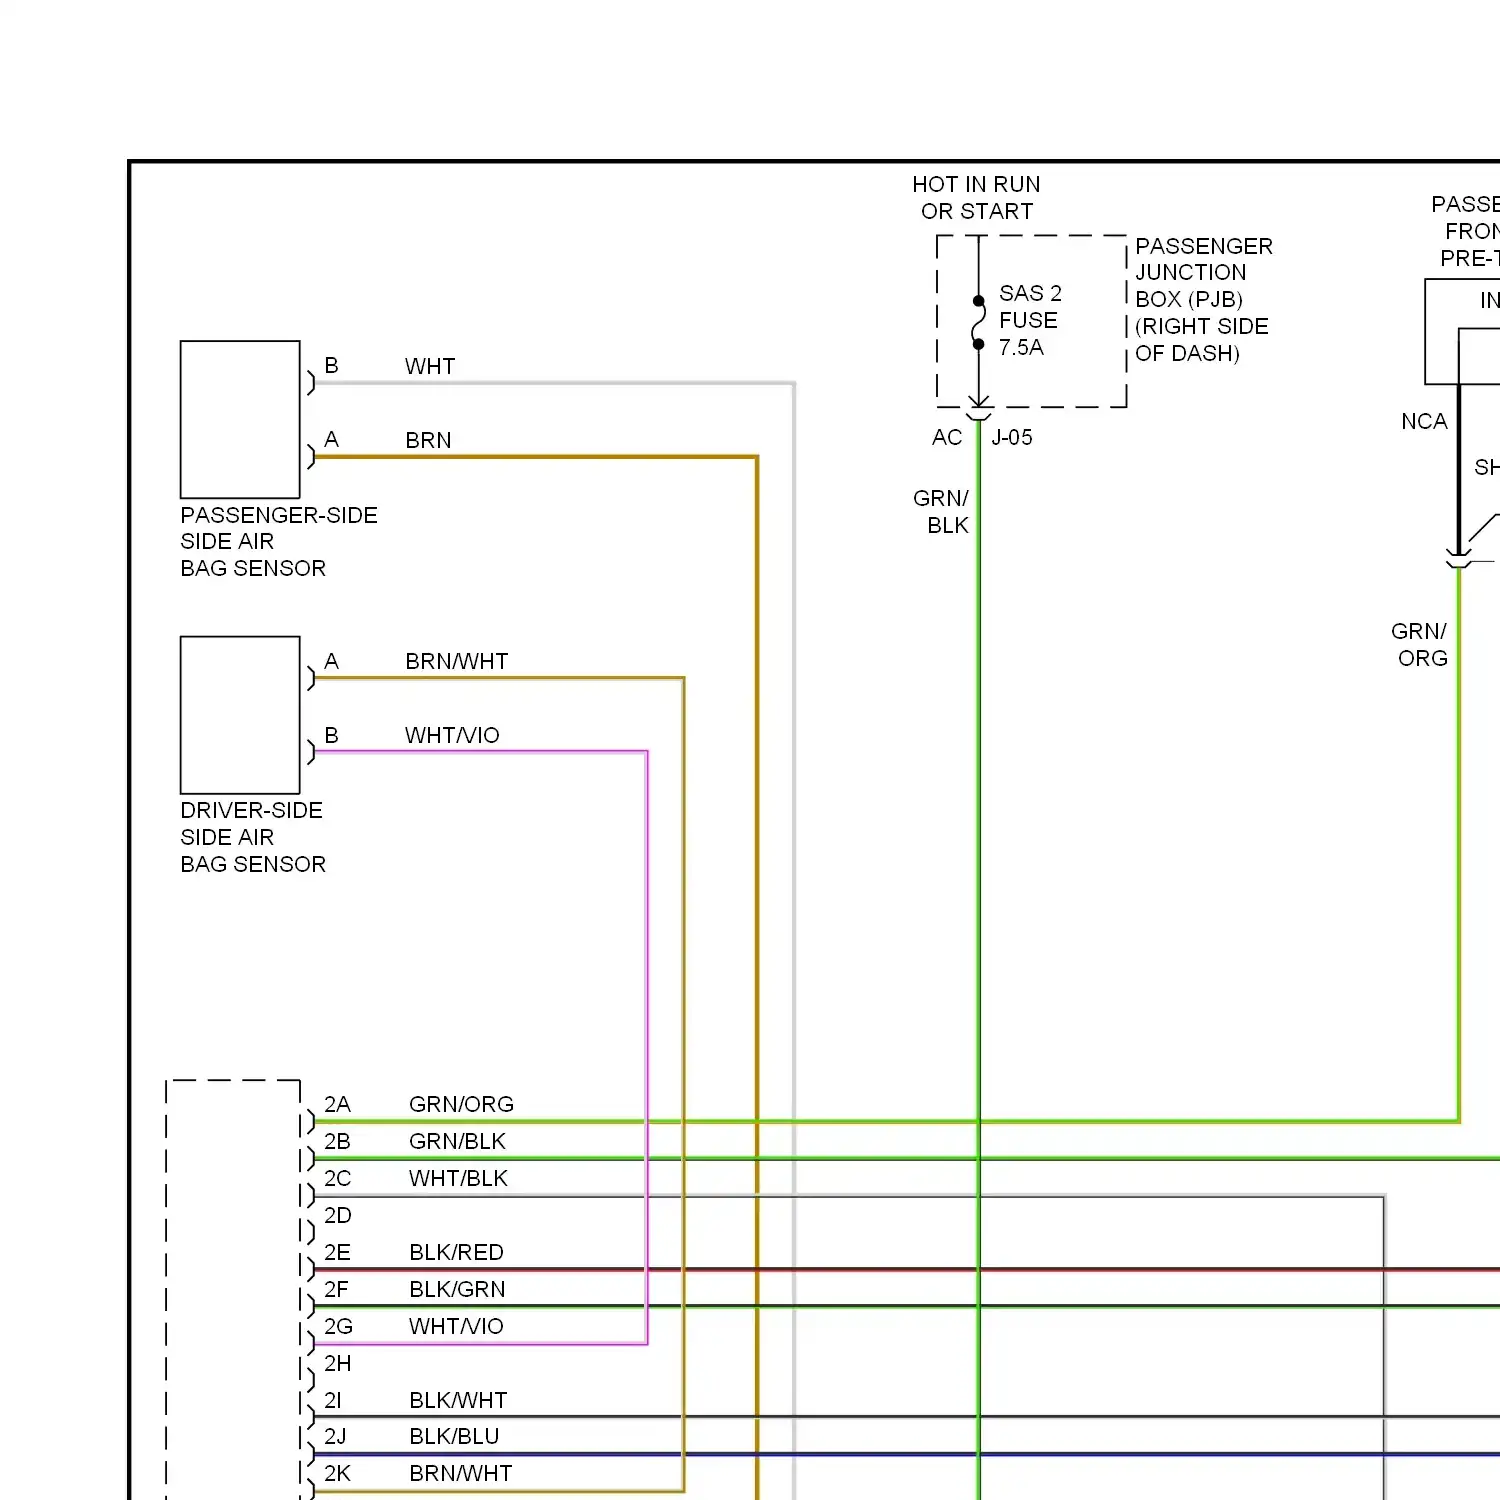The width and height of the screenshot is (1500, 1500).
Task: Select the driver-side air bag sensor box
Action: [x=240, y=715]
